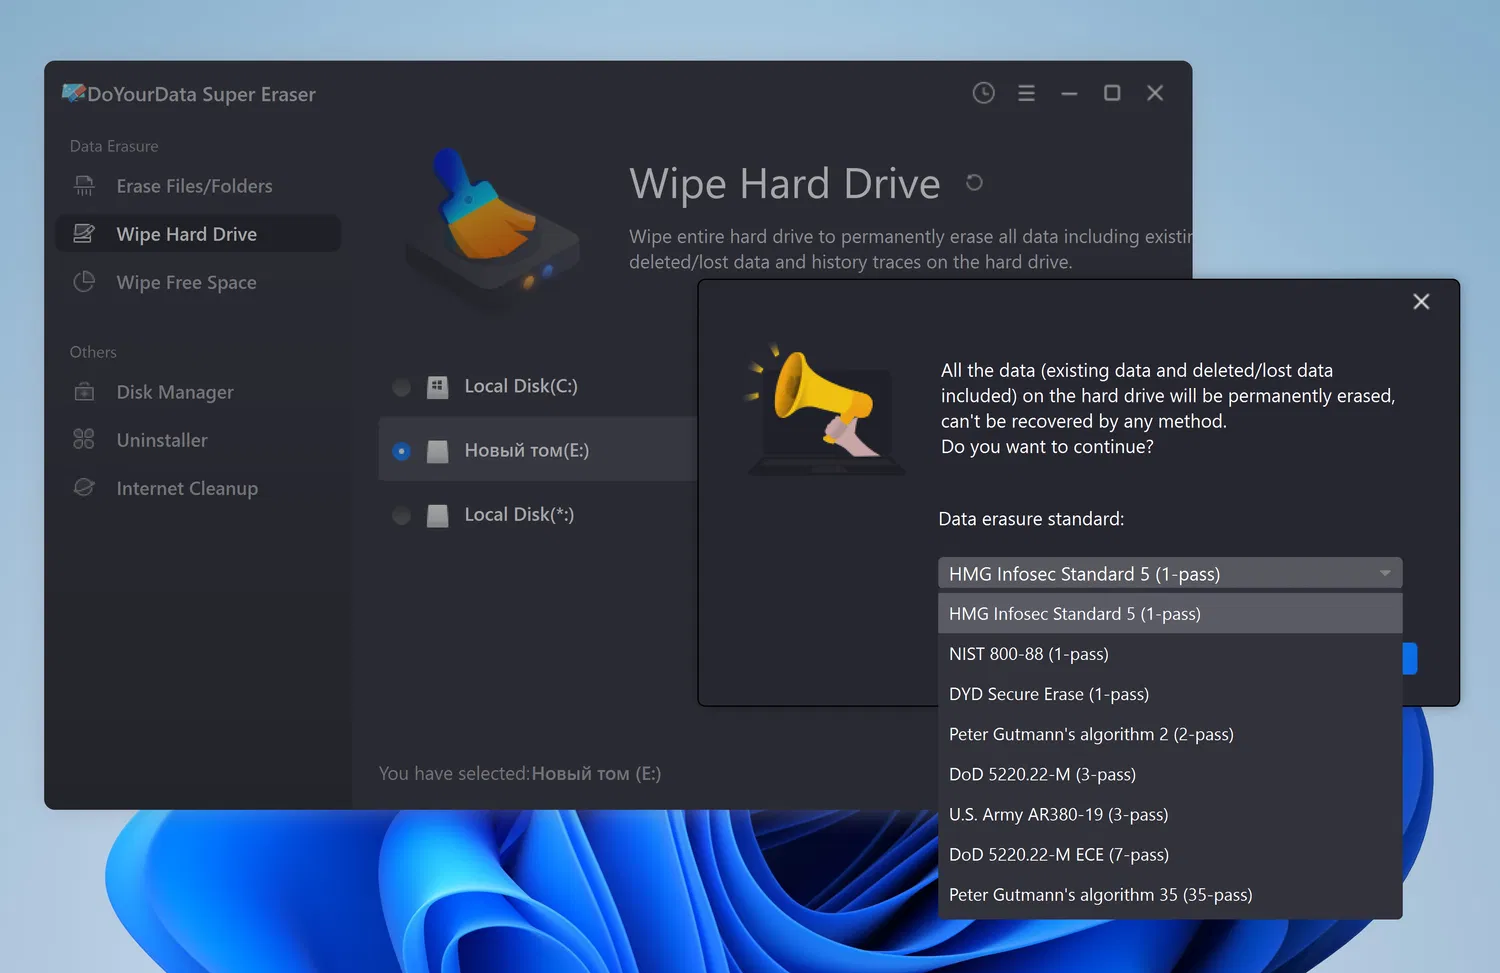
Task: Choose Peter Gutmann's algorithm 2 (2-pass)
Action: click(1170, 734)
